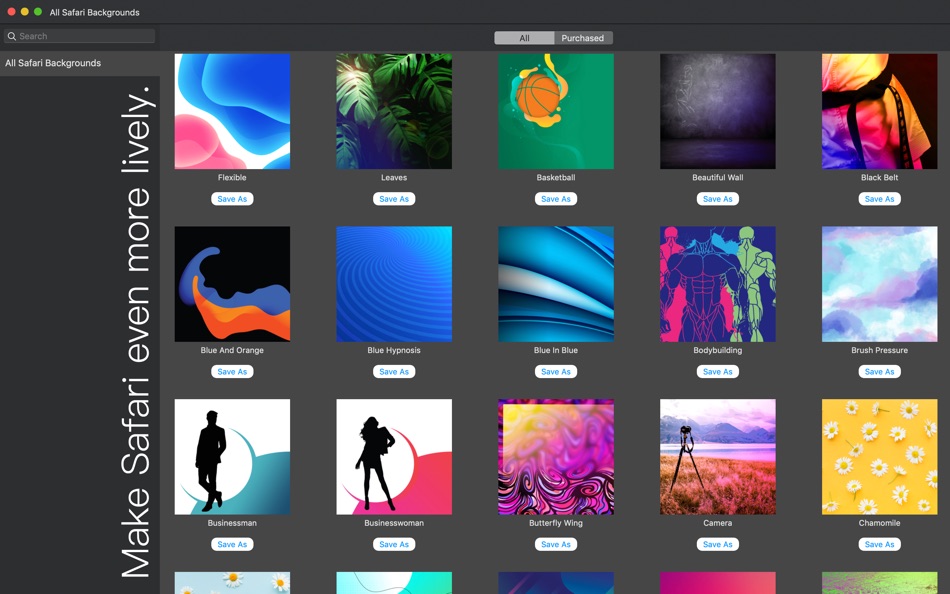Click the Leaves label text
The image size is (950, 594).
394,178
